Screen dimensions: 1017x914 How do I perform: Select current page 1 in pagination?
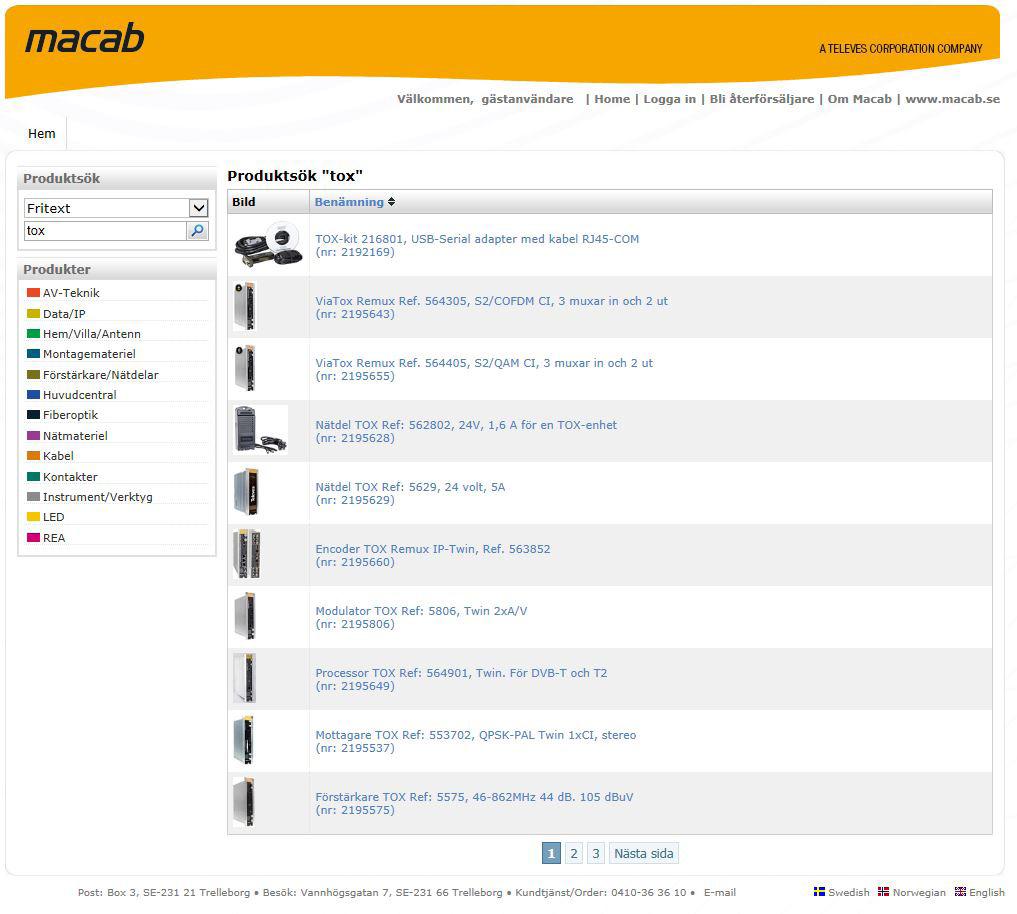pyautogui.click(x=551, y=853)
